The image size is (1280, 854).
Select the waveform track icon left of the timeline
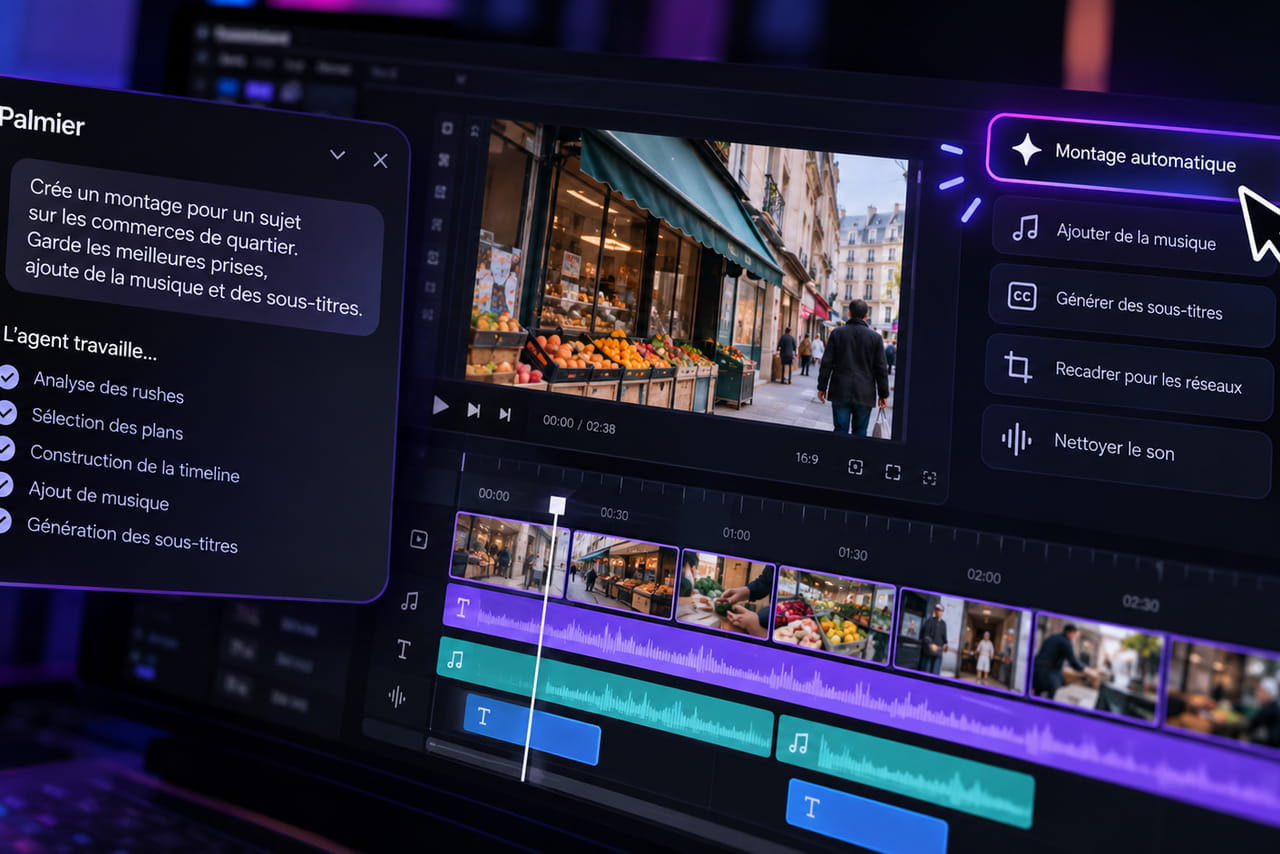397,697
